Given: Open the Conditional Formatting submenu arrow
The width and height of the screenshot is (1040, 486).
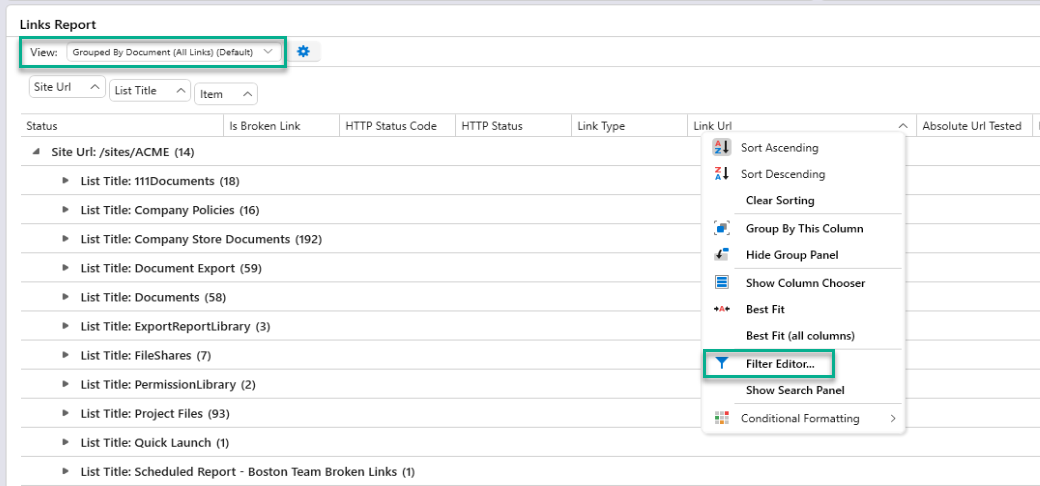Looking at the screenshot, I should (x=893, y=418).
